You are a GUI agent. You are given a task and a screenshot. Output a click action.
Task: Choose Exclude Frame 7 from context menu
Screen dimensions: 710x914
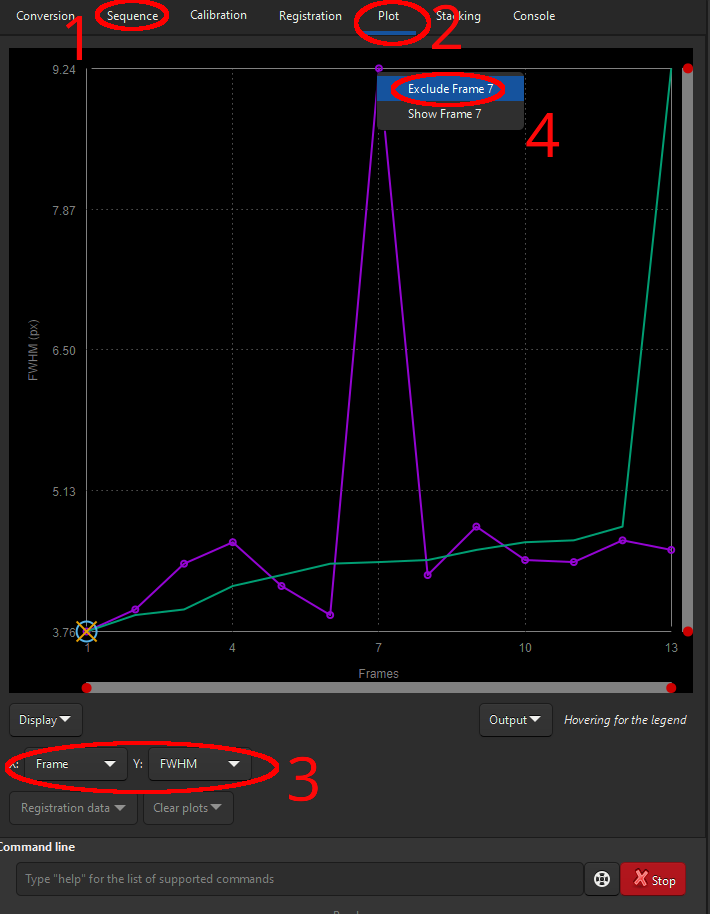point(450,89)
